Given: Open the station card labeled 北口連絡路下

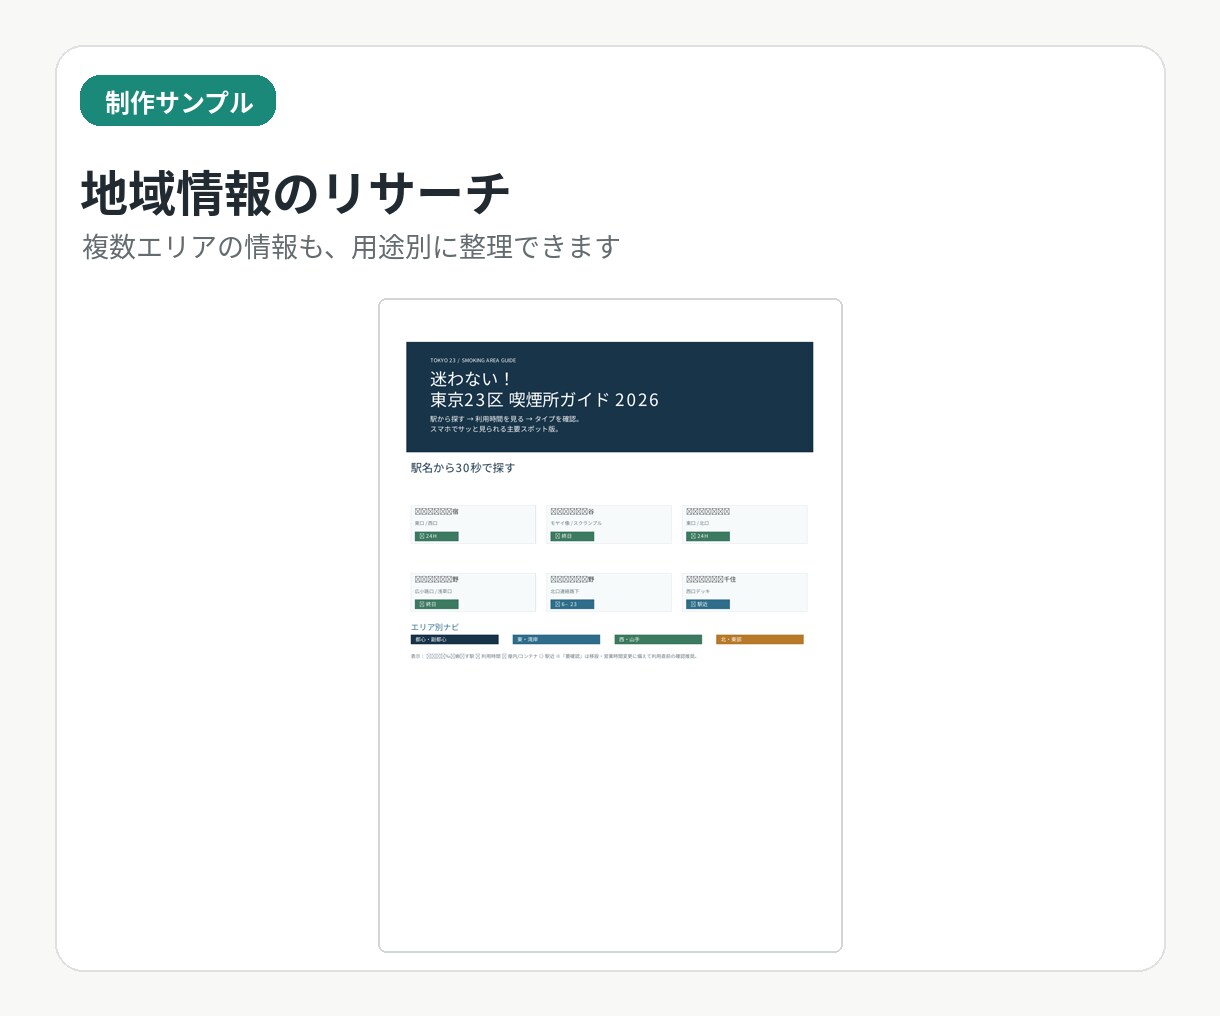Looking at the screenshot, I should click(609, 592).
